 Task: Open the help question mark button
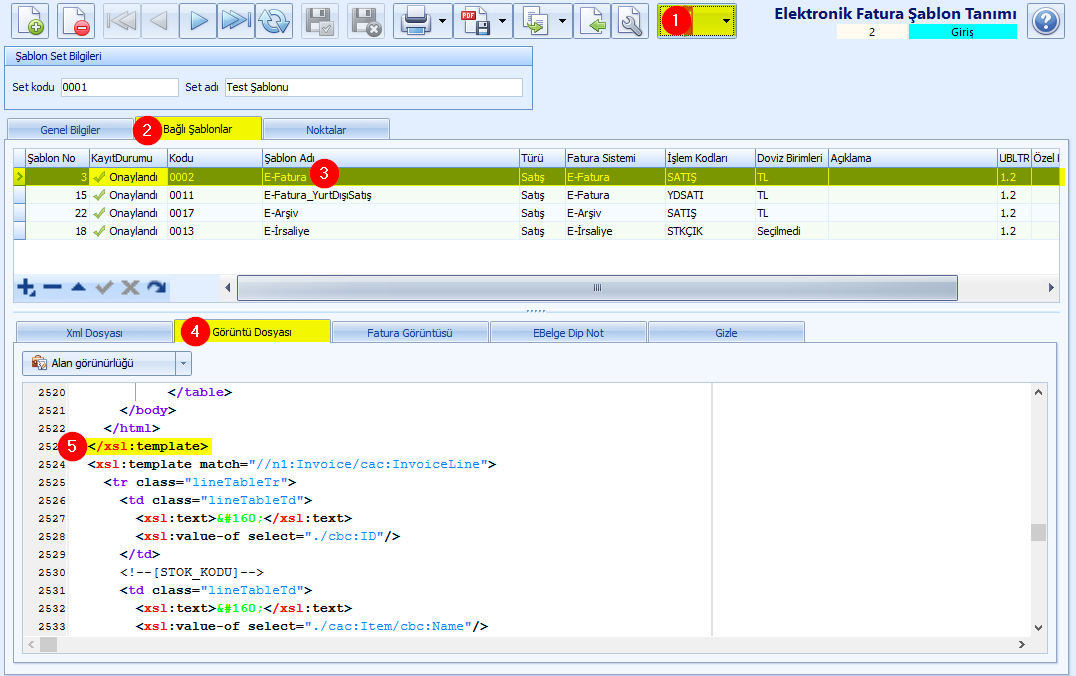(x=1046, y=21)
